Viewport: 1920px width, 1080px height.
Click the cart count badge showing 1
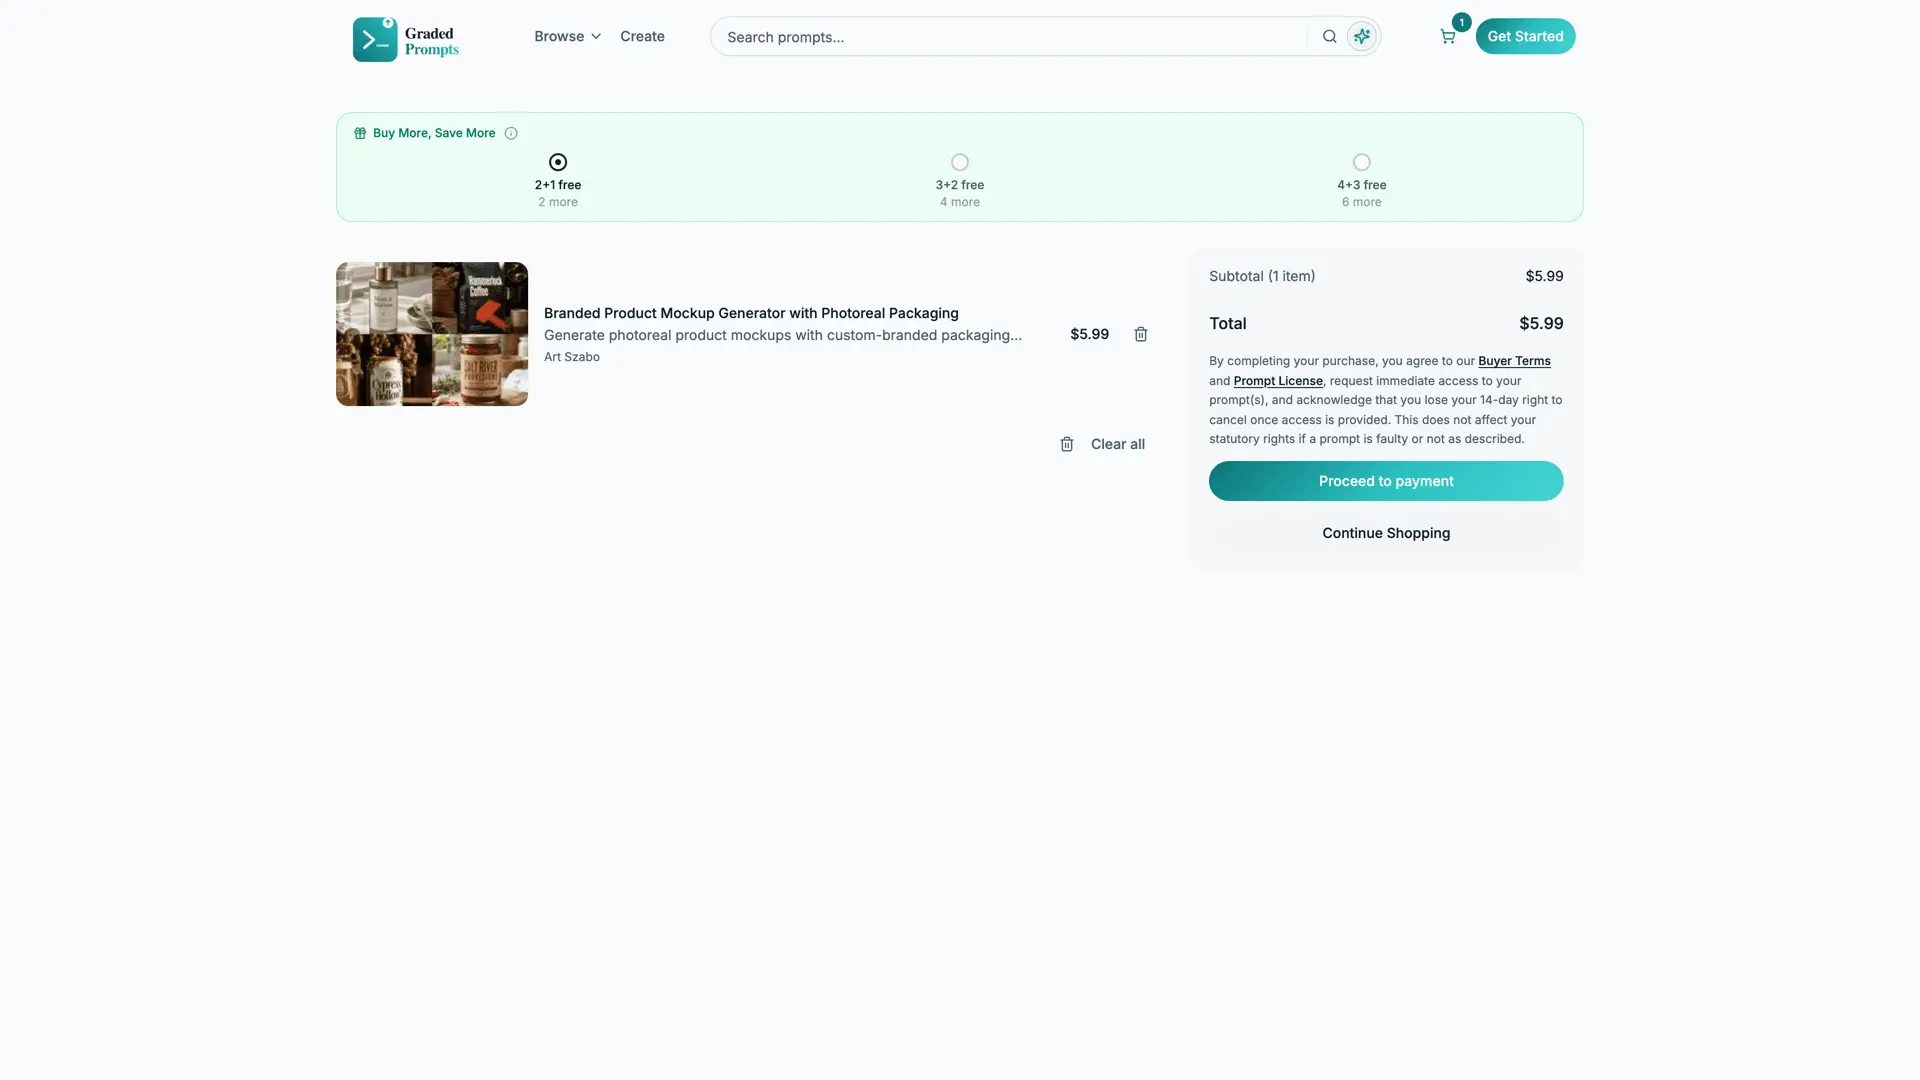point(1461,22)
